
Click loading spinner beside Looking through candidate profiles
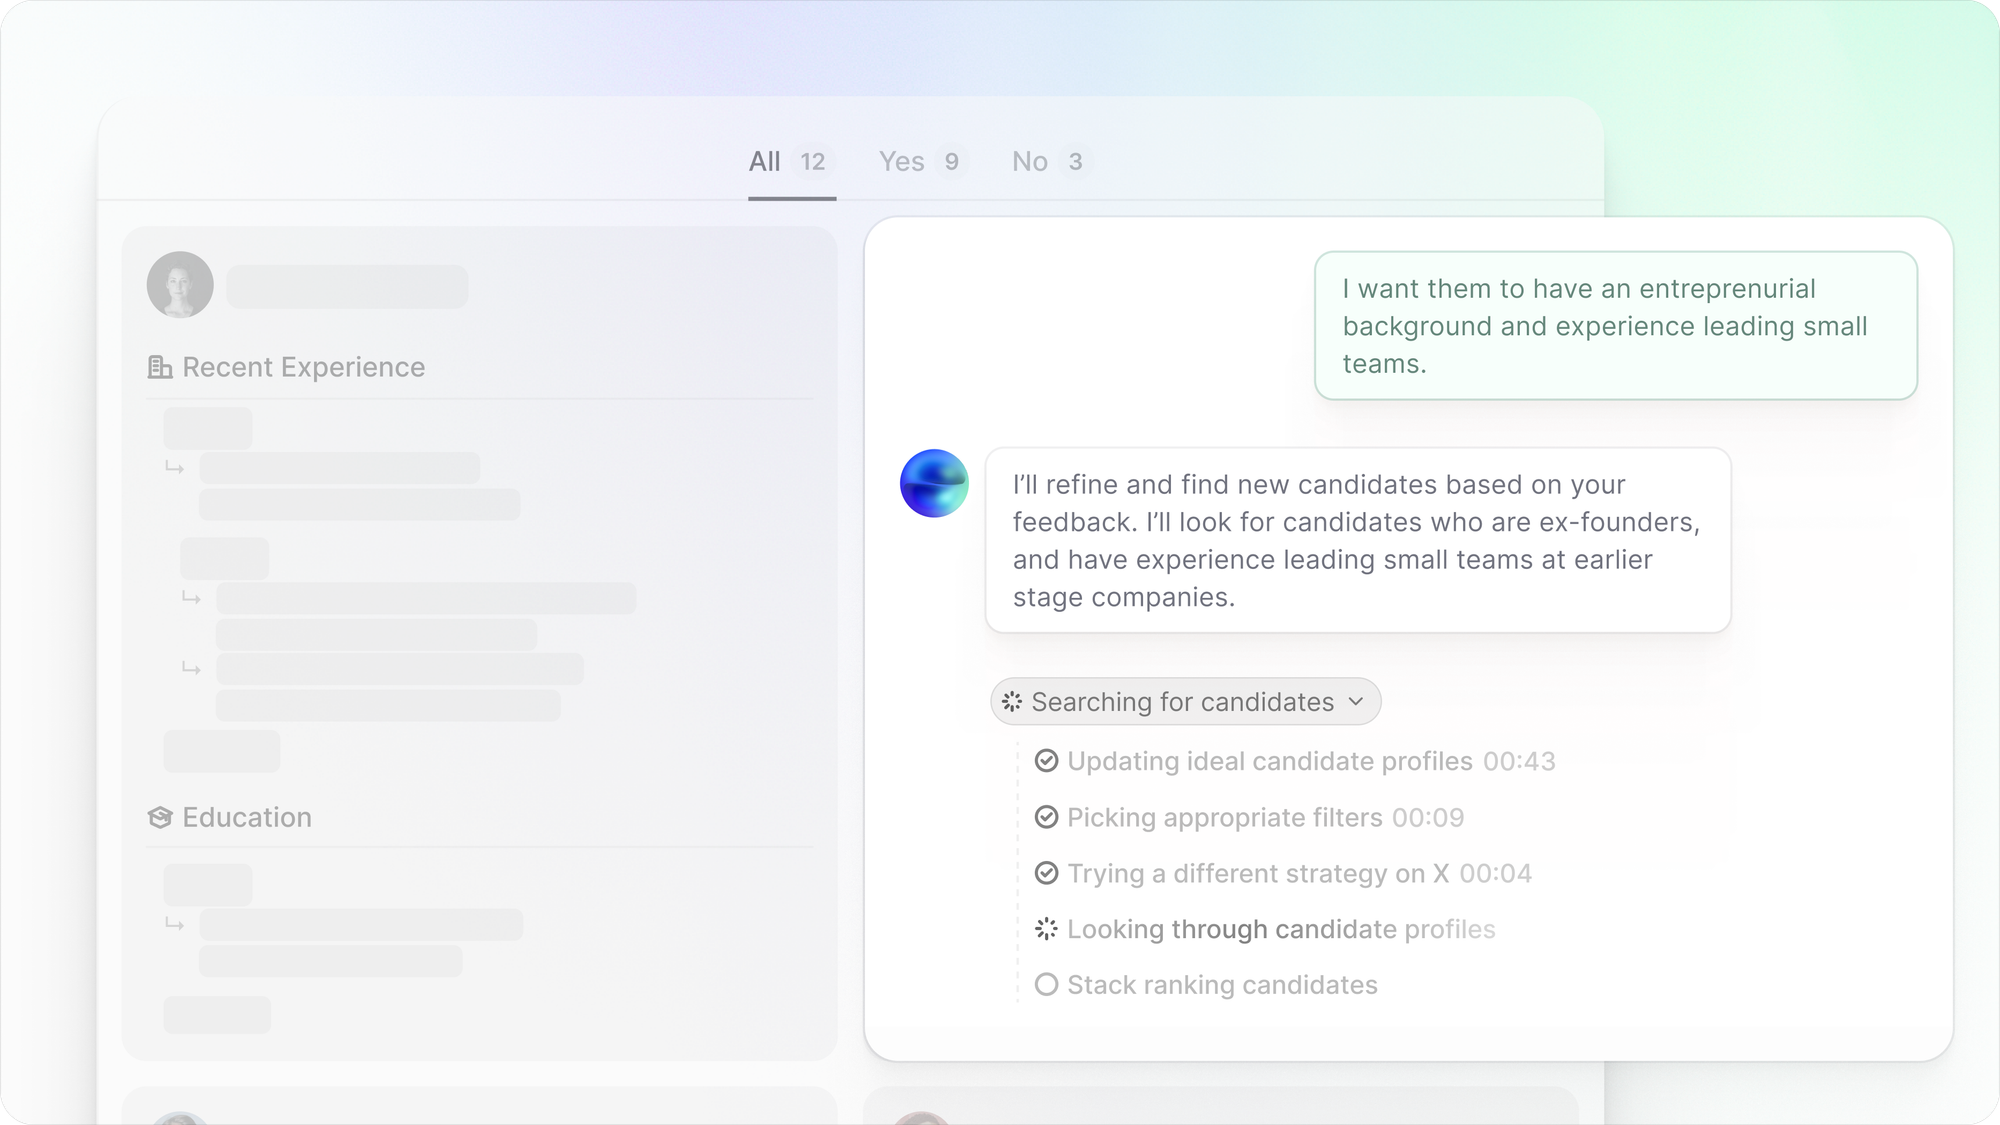(x=1046, y=929)
